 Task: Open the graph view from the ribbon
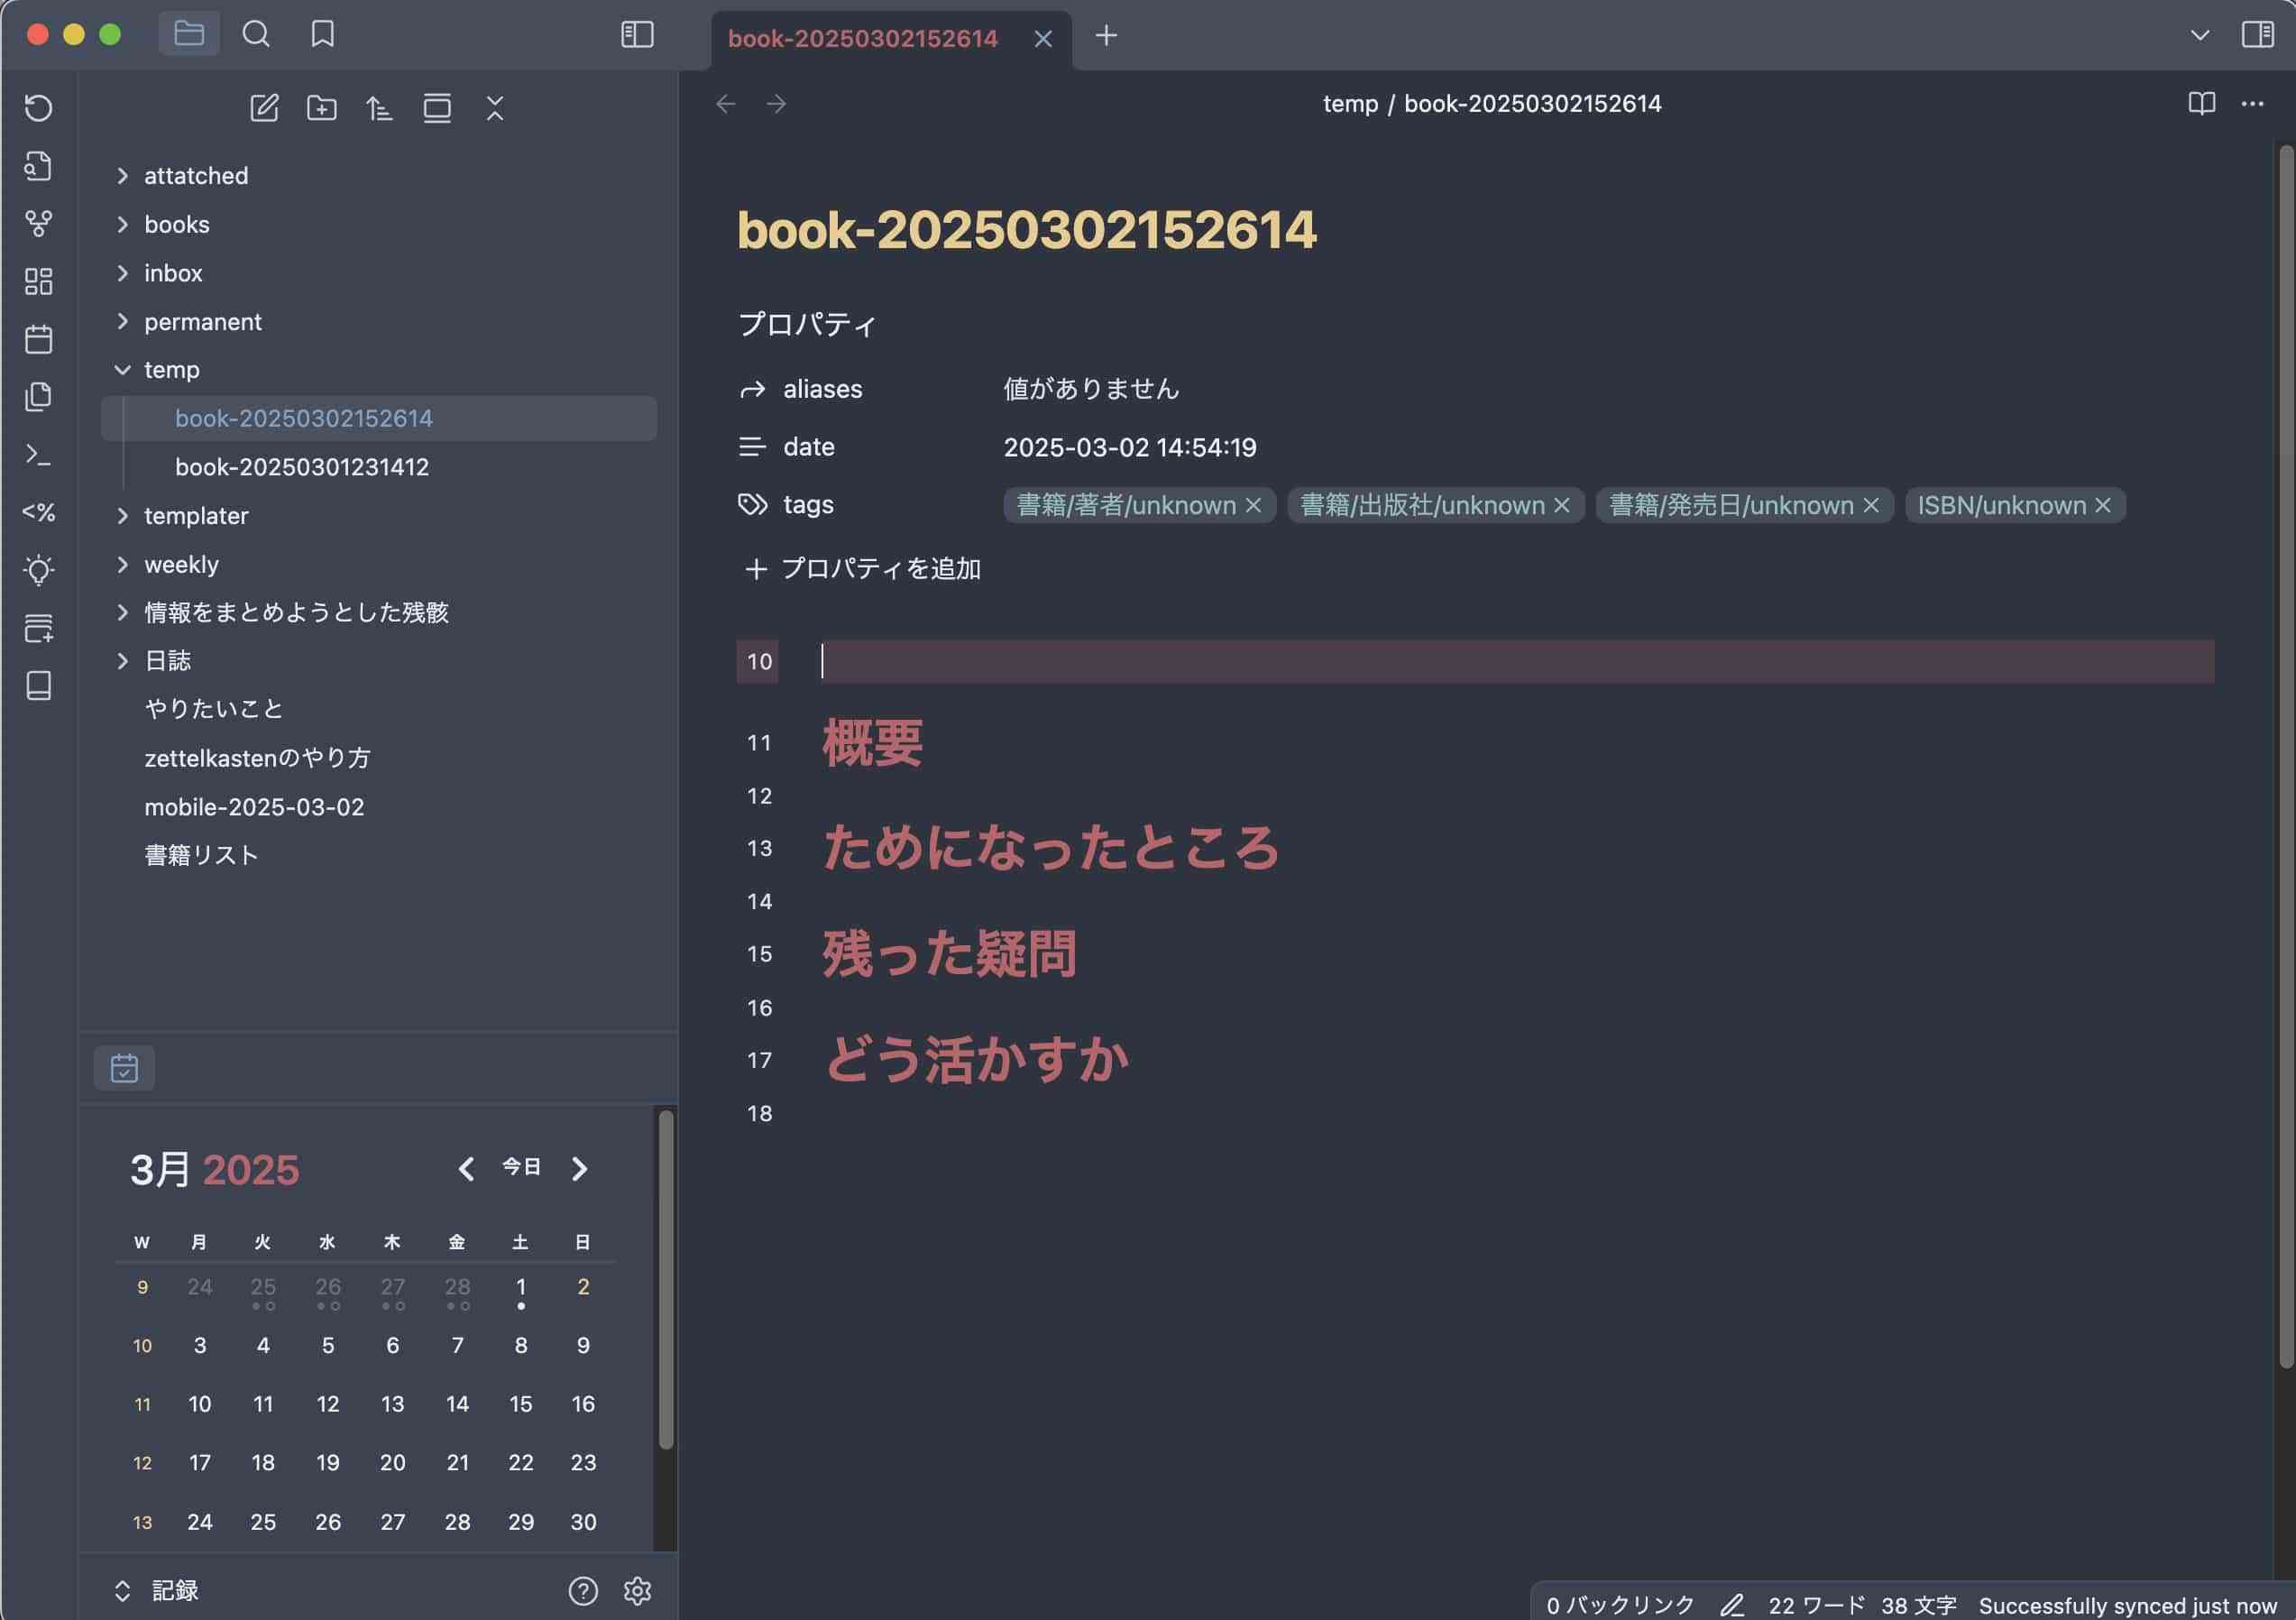pyautogui.click(x=38, y=224)
